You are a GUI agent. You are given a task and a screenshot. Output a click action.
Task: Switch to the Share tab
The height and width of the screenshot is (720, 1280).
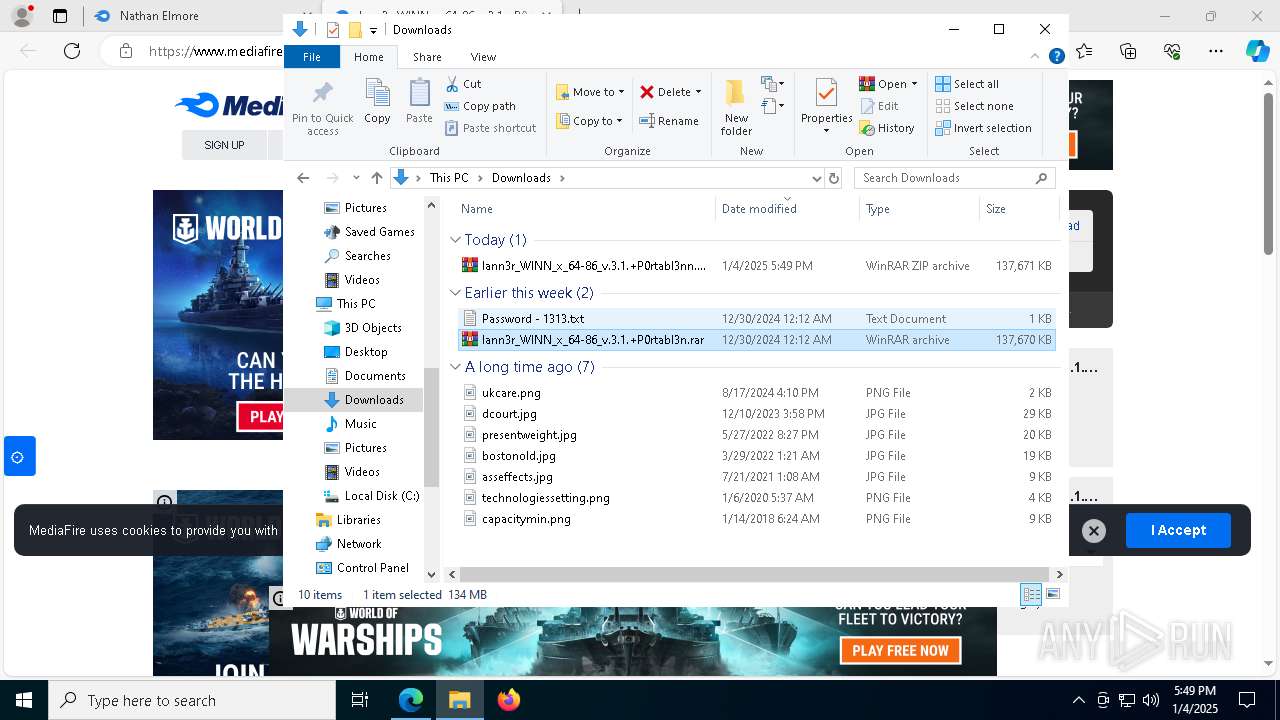click(x=427, y=57)
